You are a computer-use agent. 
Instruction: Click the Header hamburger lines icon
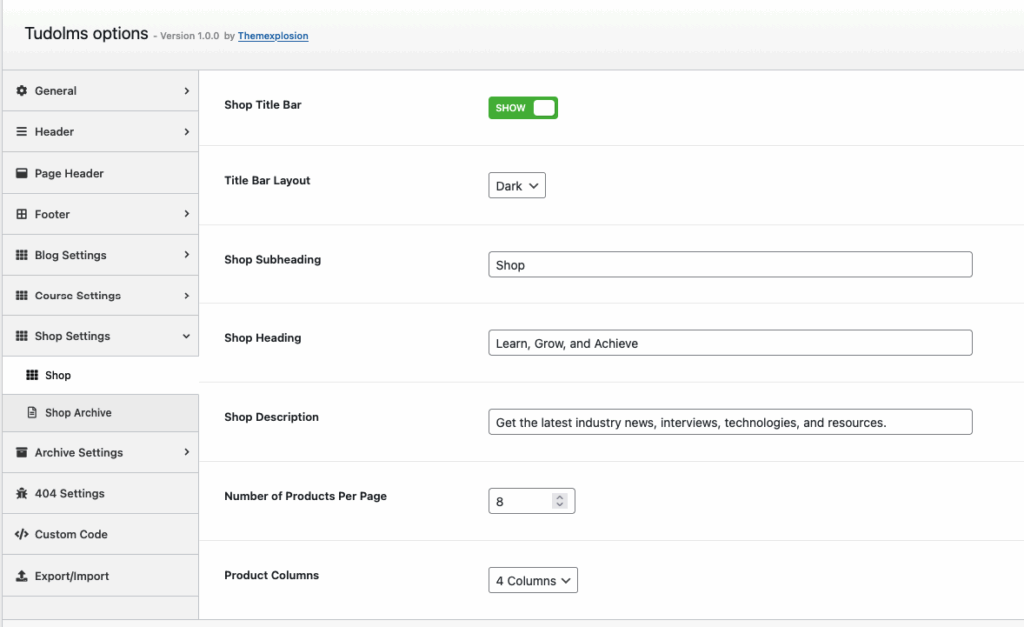point(22,132)
